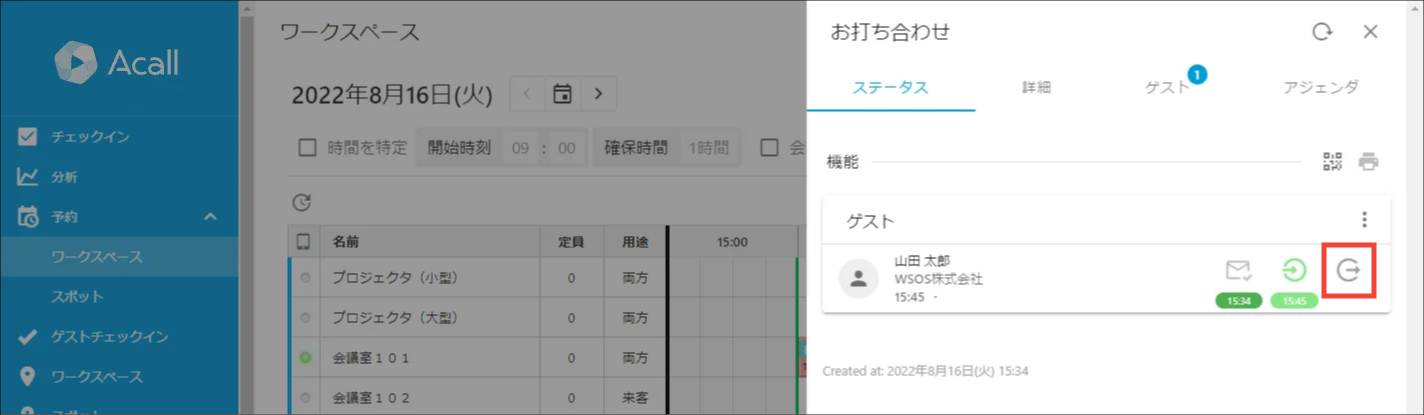Toggle the 時間を特定 checkbox
The height and width of the screenshot is (415, 1424).
(308, 148)
